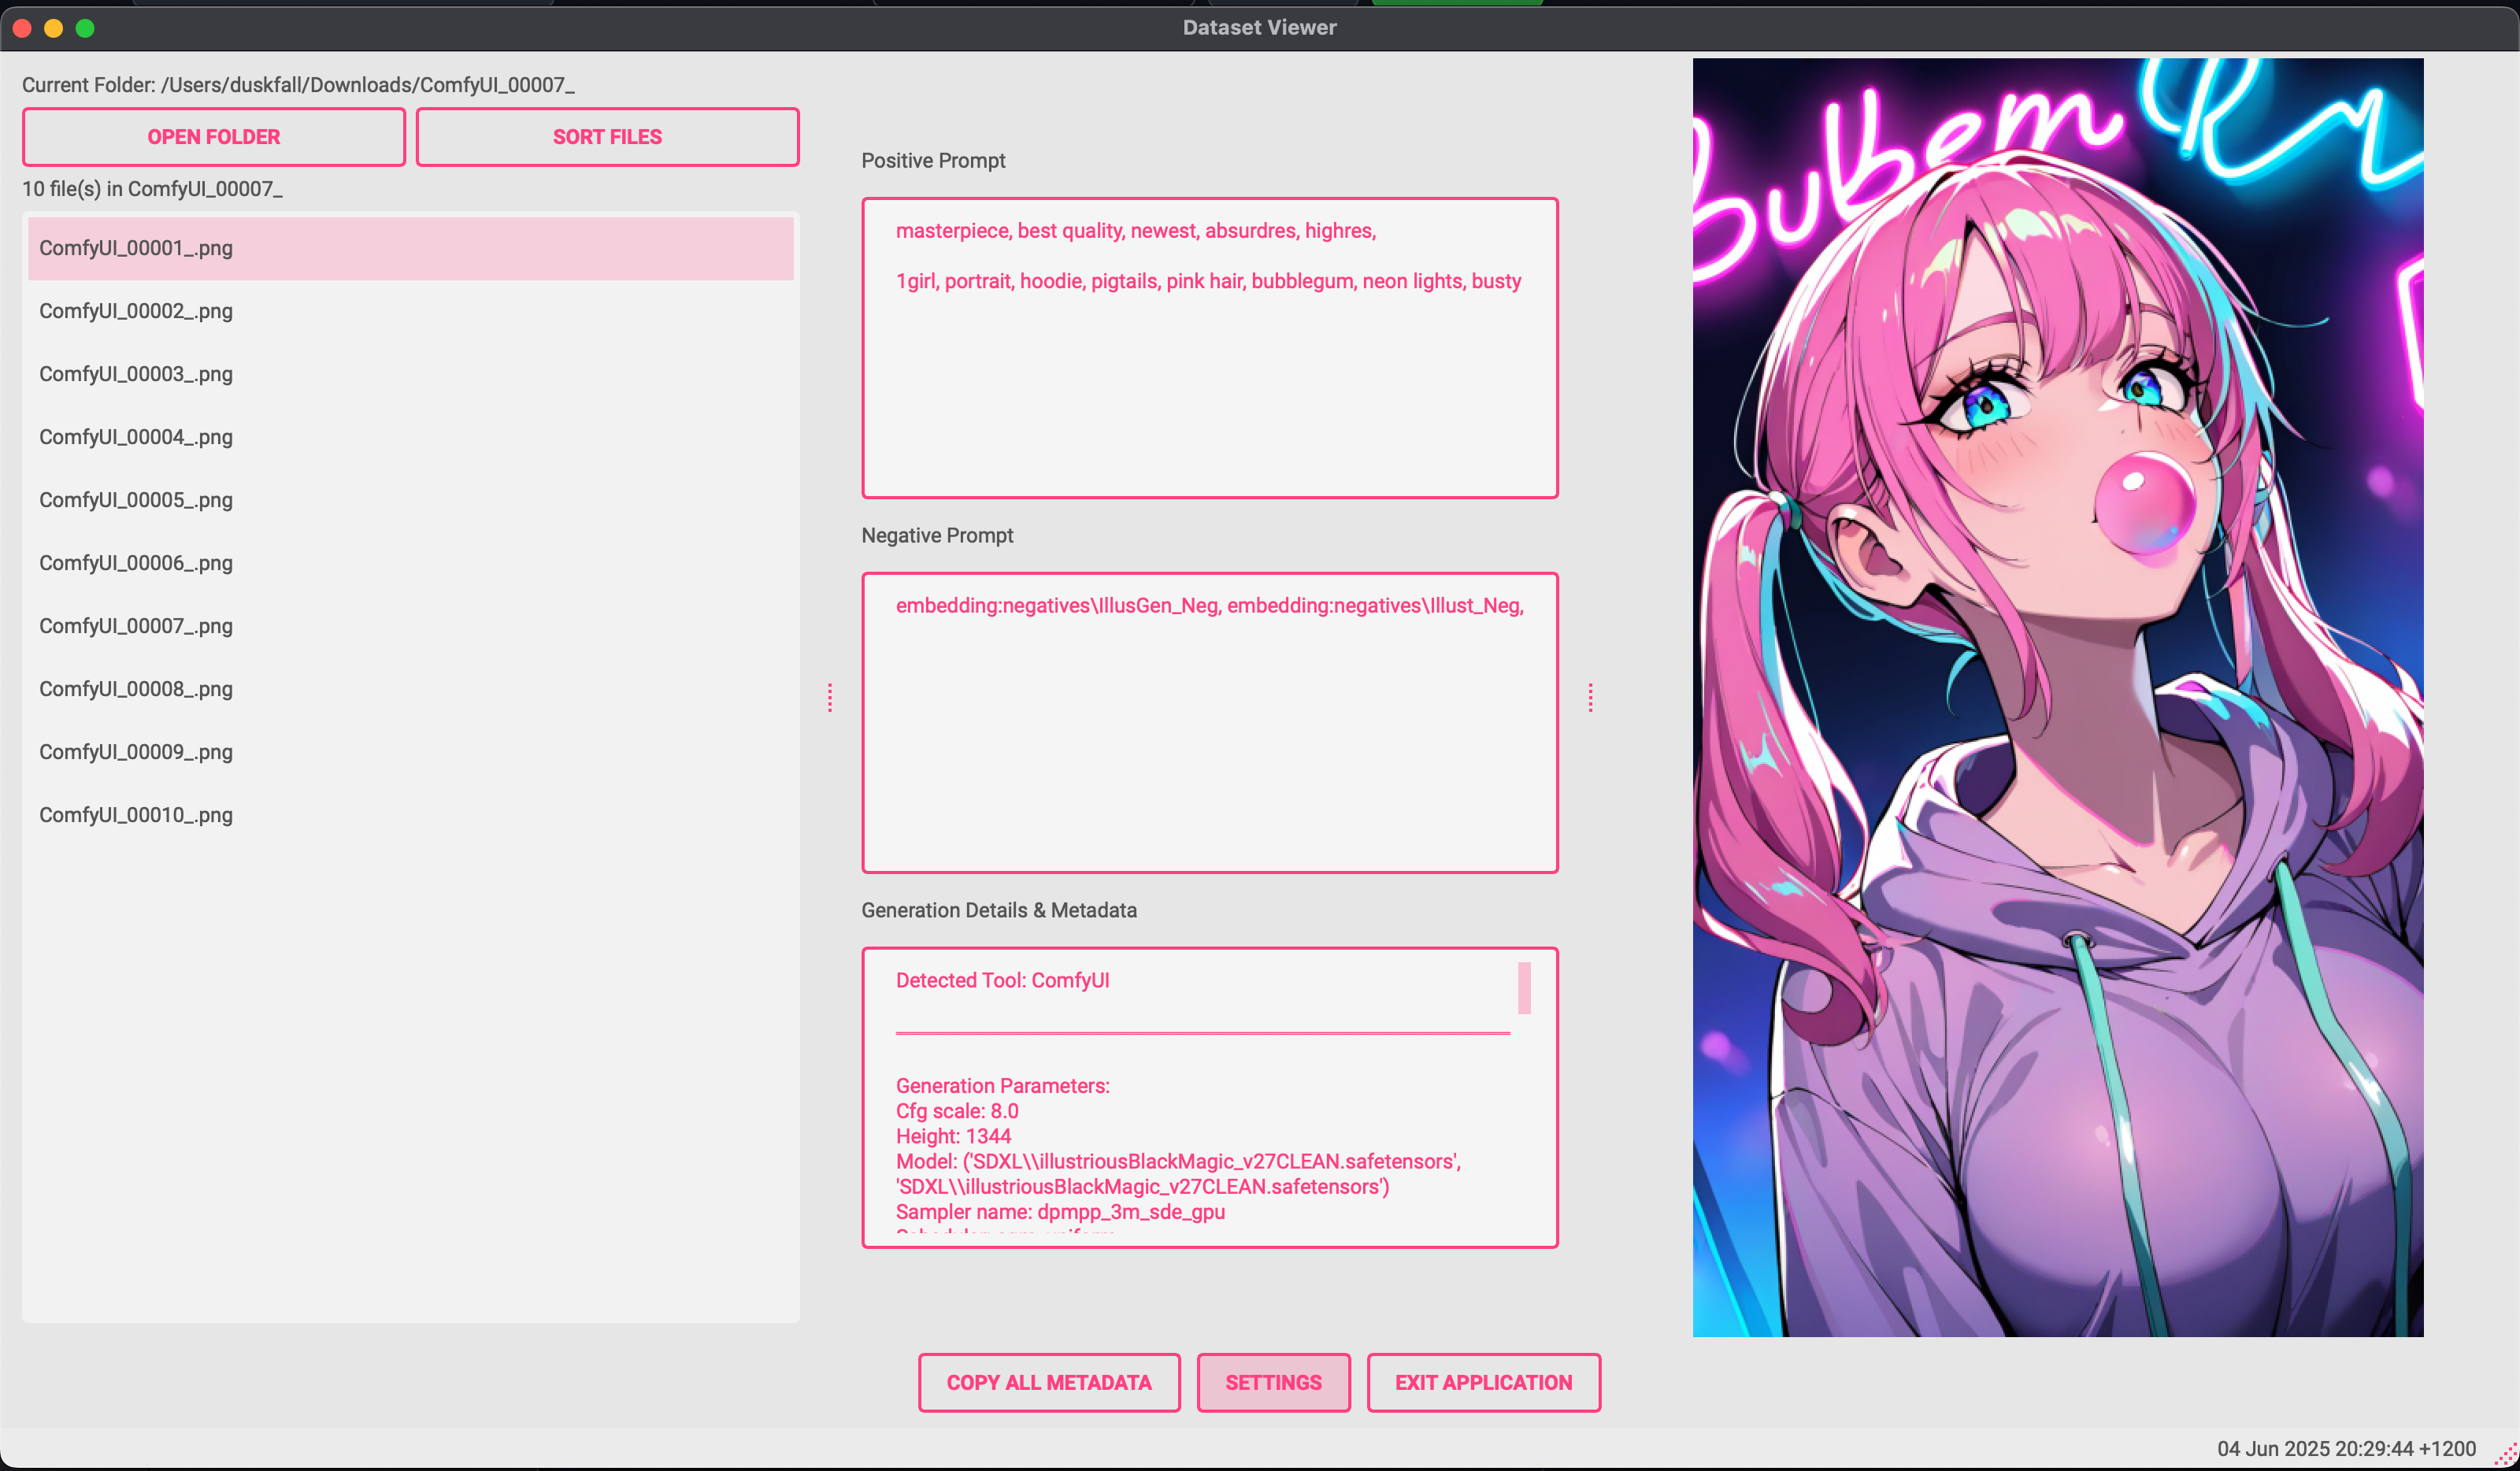Open the Settings dialog
This screenshot has width=2520, height=1471.
coord(1273,1382)
